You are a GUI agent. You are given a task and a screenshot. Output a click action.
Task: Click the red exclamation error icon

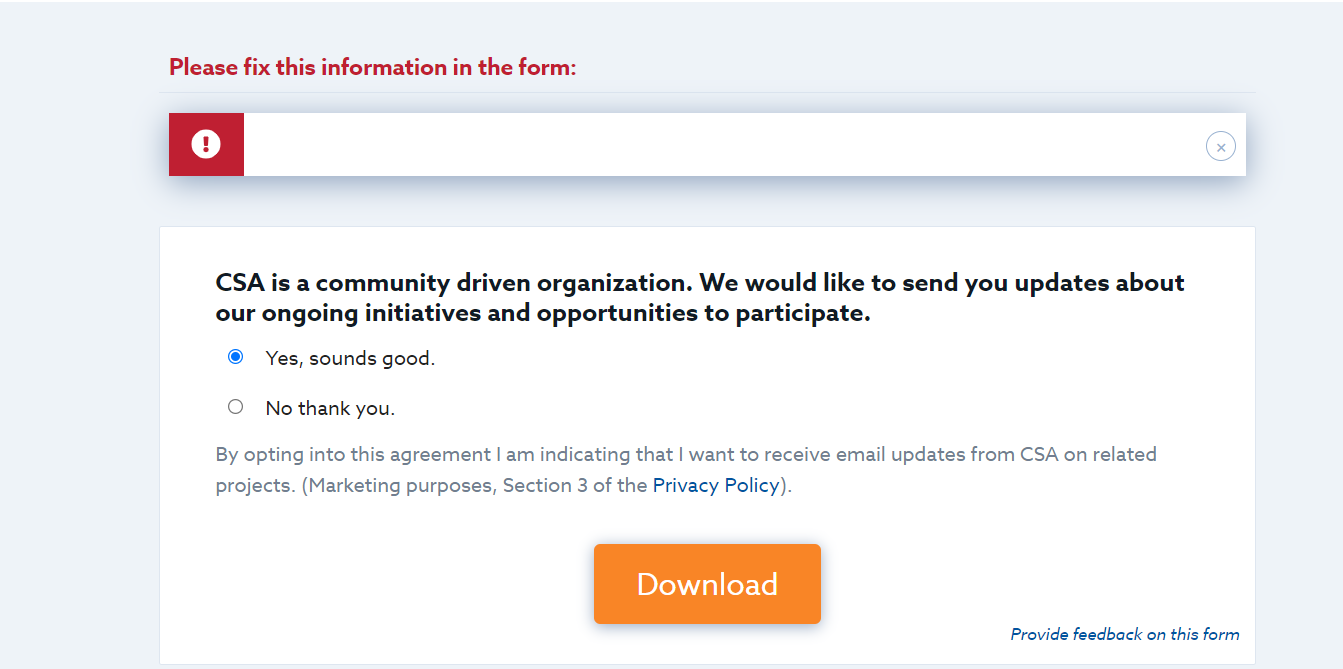pos(206,144)
